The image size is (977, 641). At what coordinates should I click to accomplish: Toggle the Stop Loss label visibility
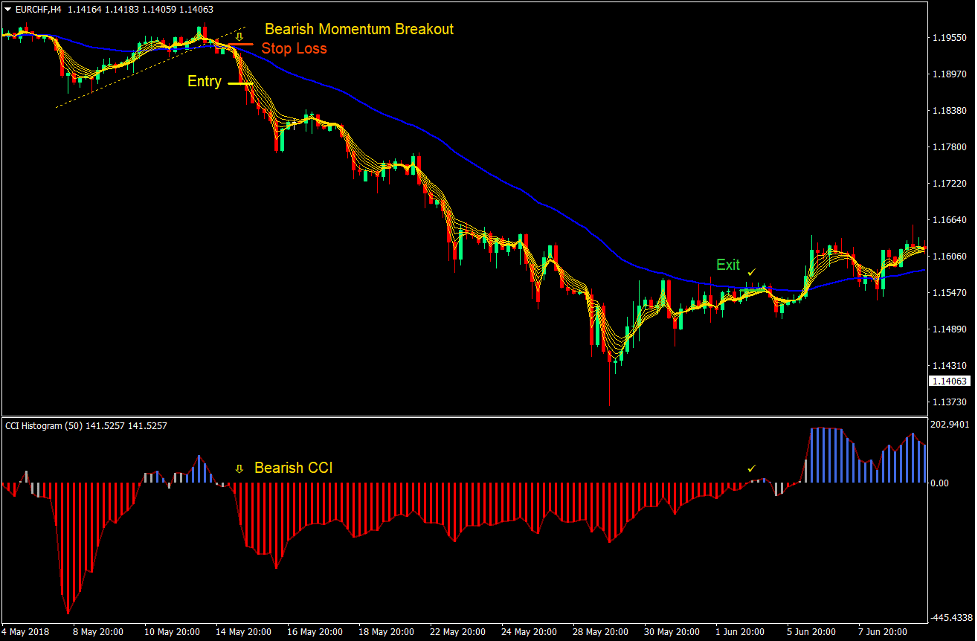(294, 48)
